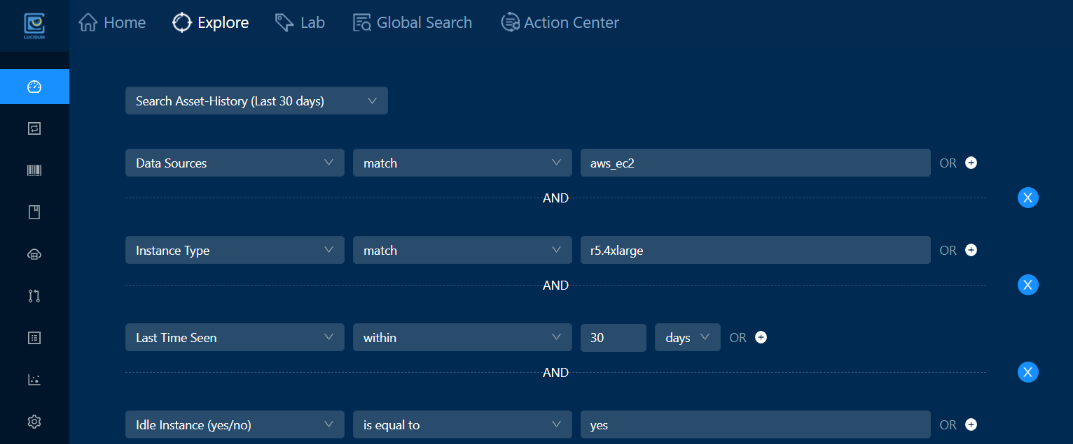This screenshot has height=444, width=1073.
Task: Remove the Instance Type filter with X
Action: pos(1028,285)
